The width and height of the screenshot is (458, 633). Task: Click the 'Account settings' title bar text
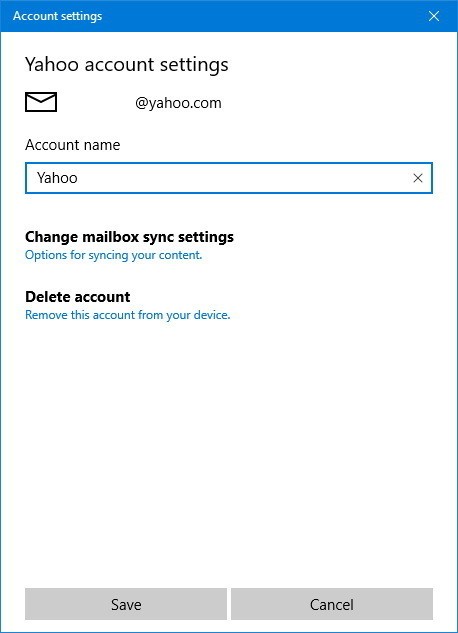click(x=57, y=16)
